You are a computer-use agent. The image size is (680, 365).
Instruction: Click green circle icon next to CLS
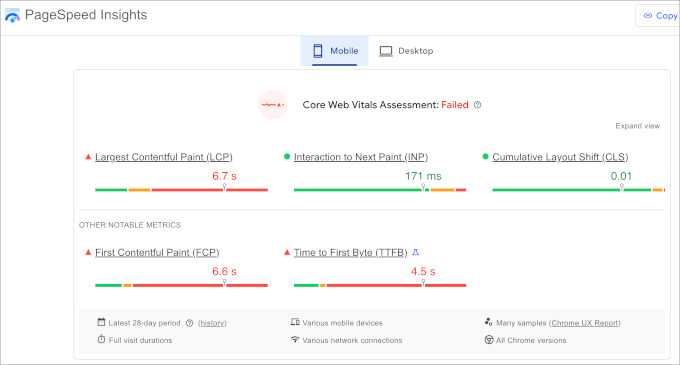pos(485,156)
